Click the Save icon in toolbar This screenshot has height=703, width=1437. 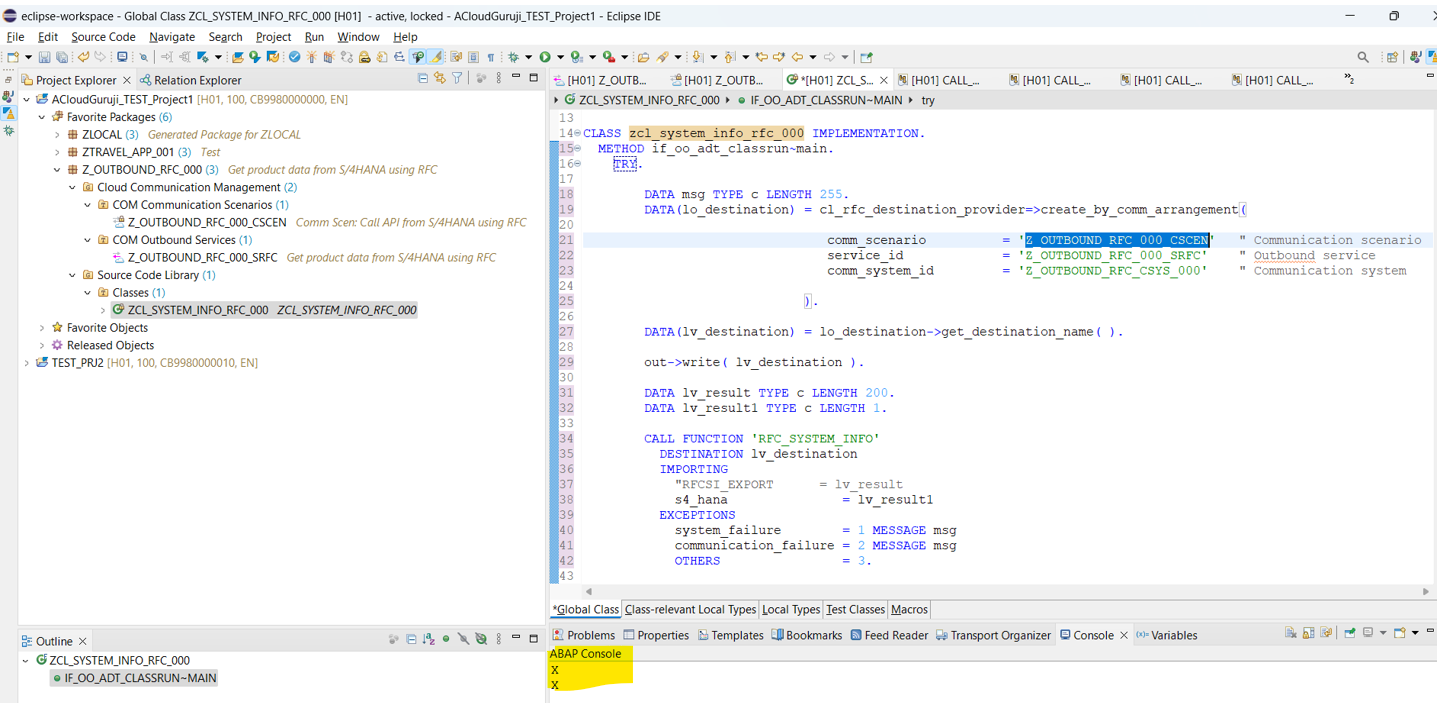(44, 57)
